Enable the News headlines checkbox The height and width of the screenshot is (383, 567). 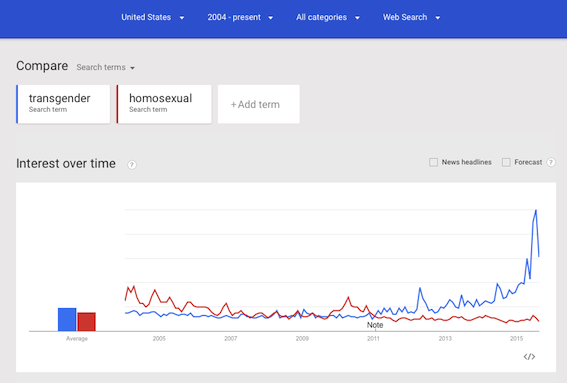click(x=433, y=162)
